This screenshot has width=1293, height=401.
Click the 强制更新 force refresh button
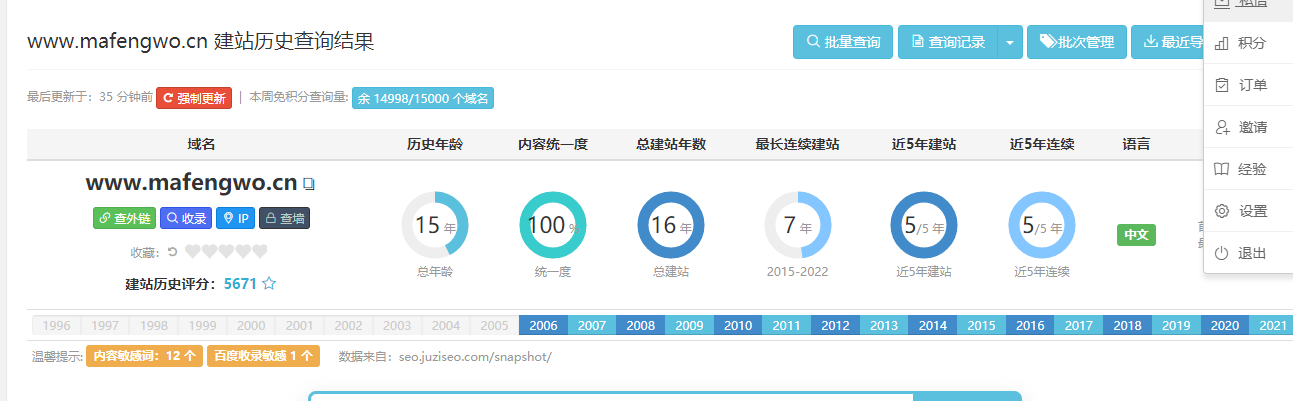click(x=194, y=98)
